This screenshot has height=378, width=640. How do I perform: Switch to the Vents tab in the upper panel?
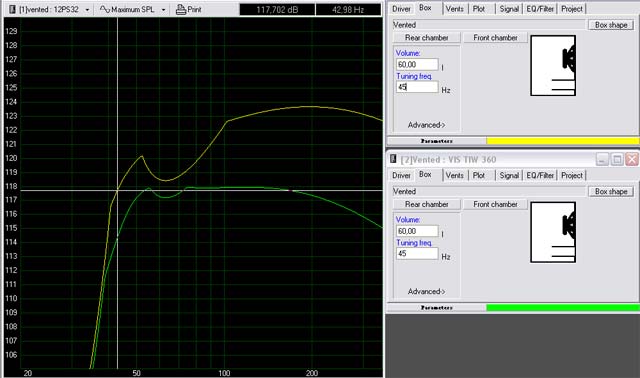(454, 9)
